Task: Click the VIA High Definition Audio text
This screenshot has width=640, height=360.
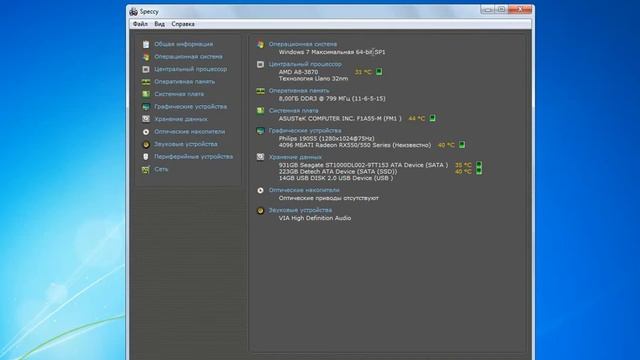Action: pos(315,218)
